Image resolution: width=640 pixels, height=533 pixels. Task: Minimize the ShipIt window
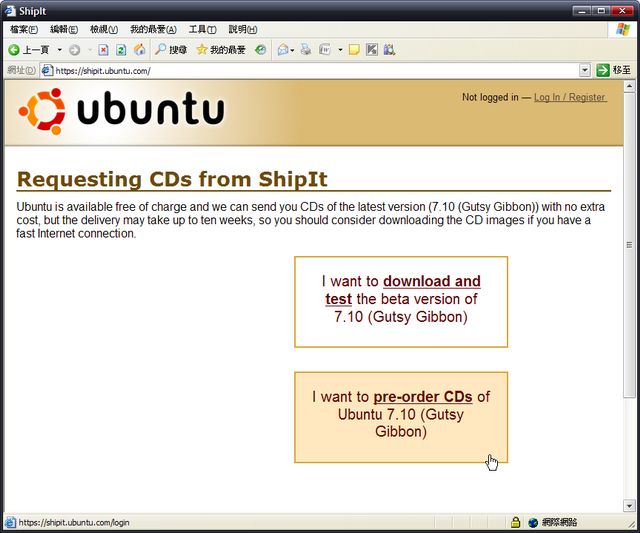[582, 11]
